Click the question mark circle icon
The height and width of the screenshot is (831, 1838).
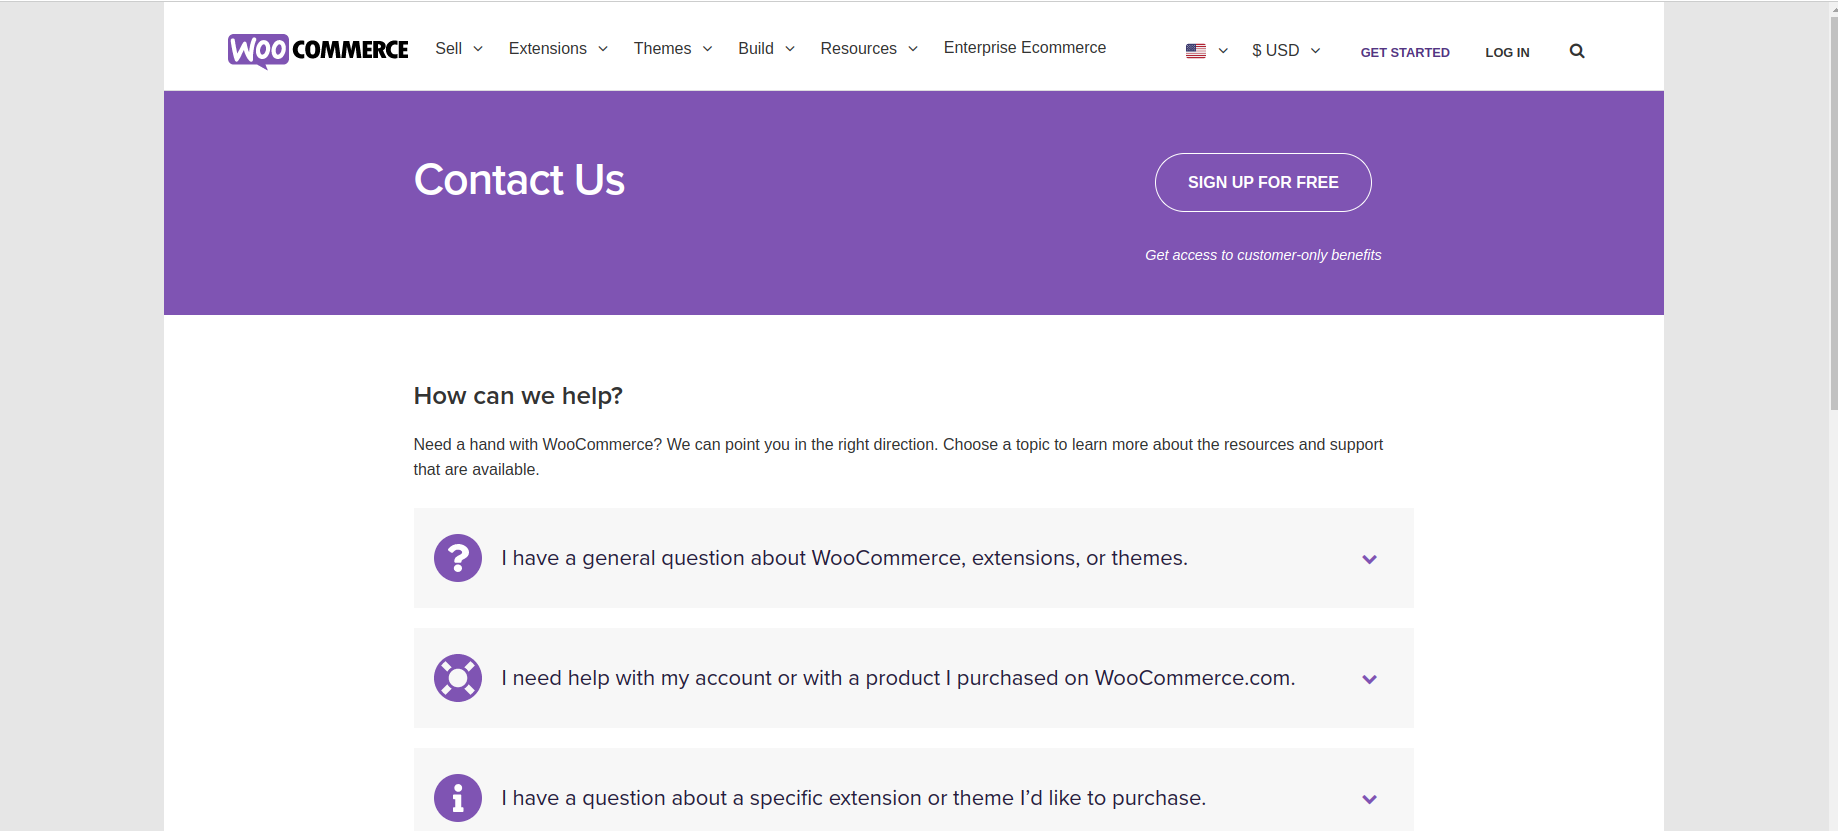[458, 558]
